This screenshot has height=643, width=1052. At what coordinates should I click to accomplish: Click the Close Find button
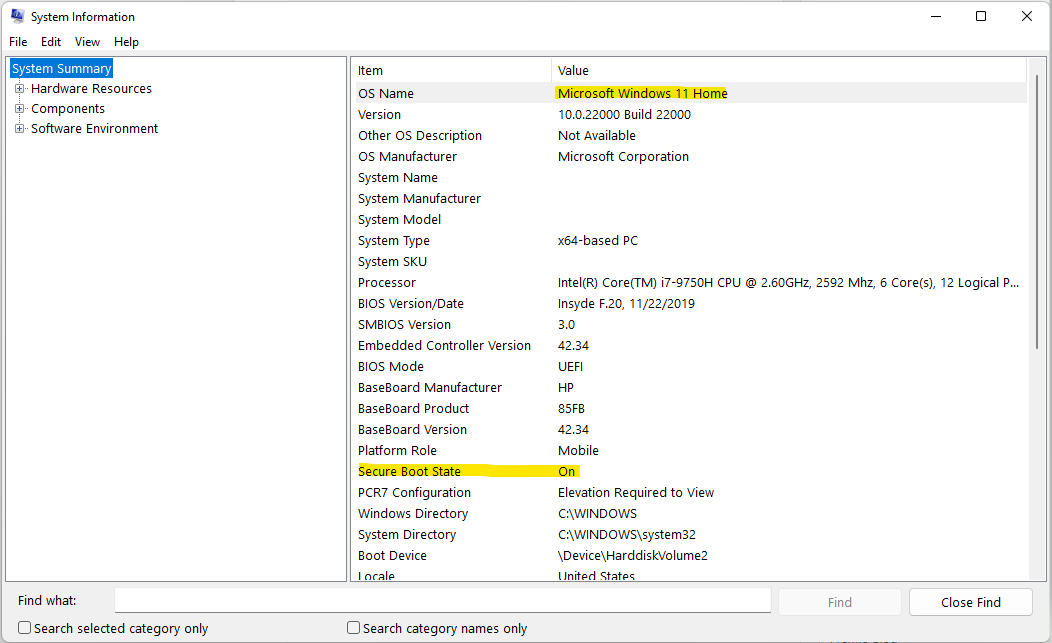tap(970, 602)
